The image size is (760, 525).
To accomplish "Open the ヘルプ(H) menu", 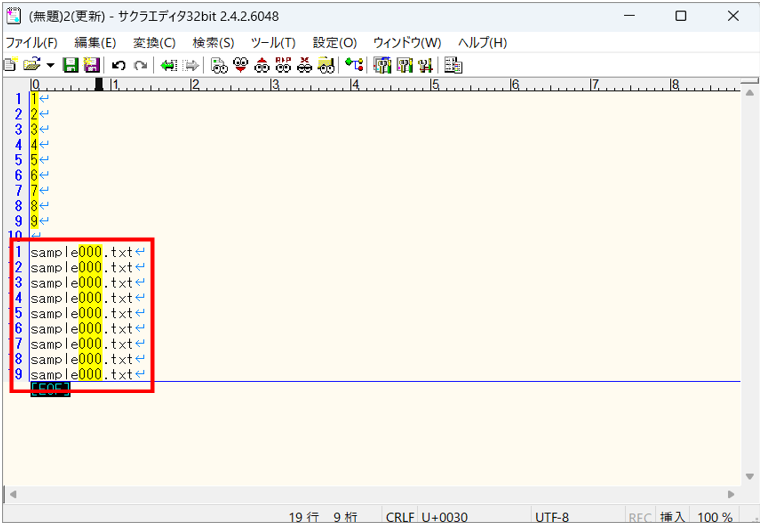I will [482, 43].
